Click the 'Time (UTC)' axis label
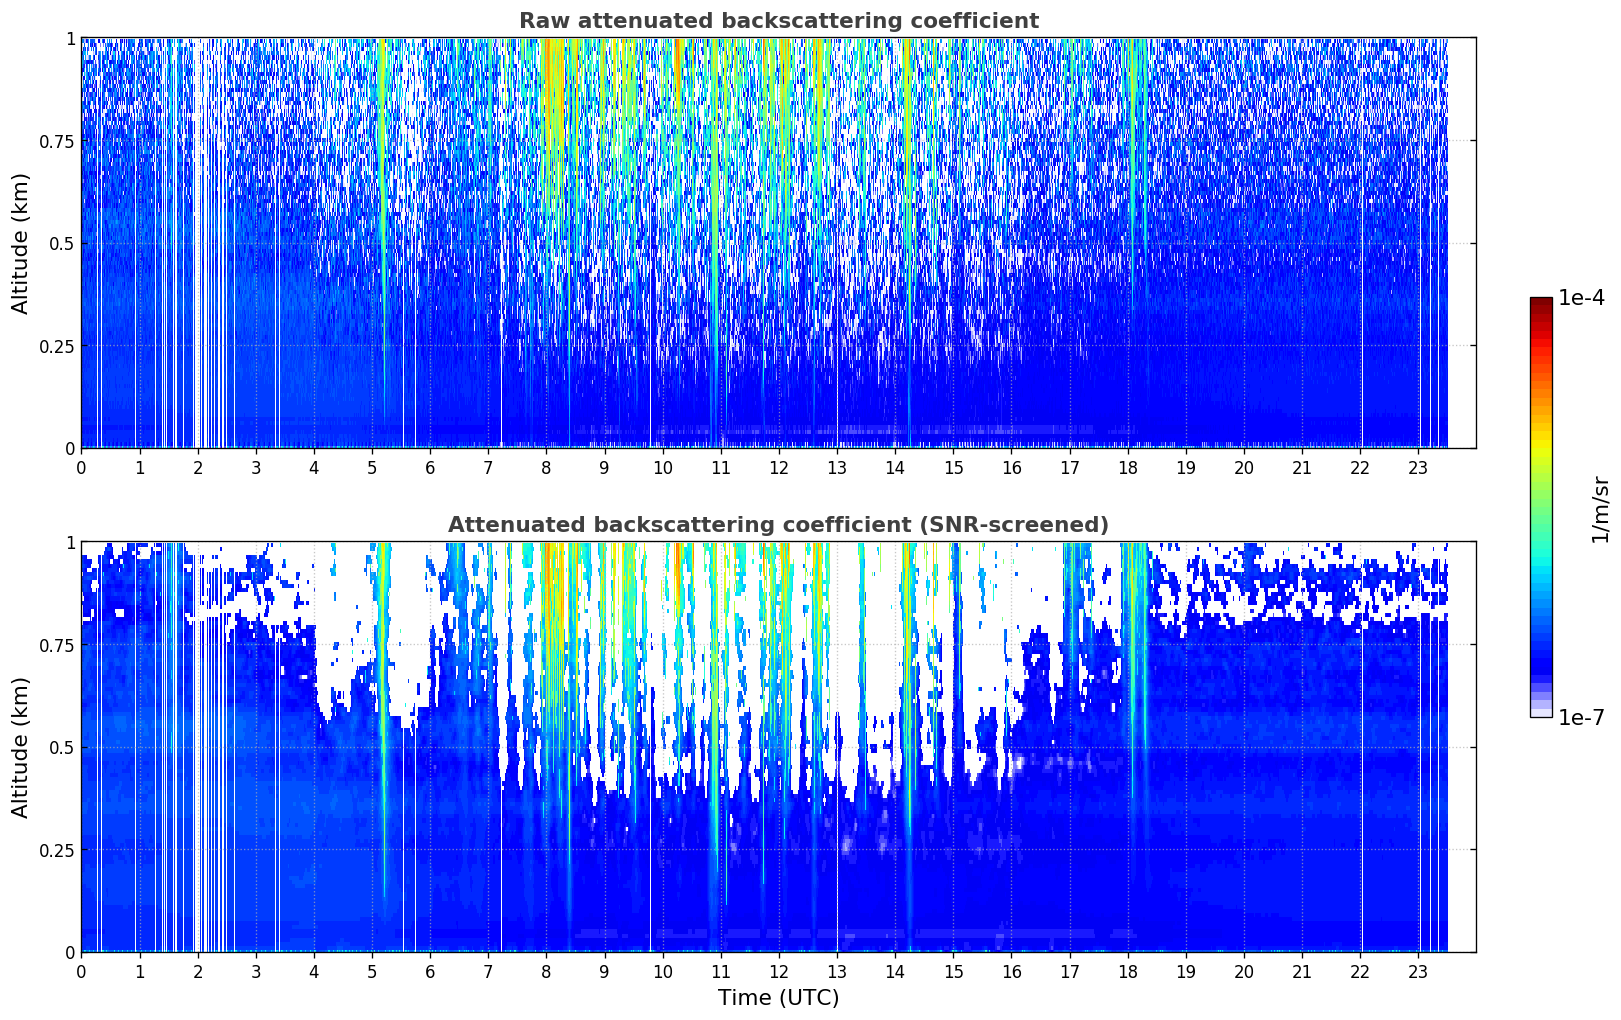This screenshot has height=1020, width=1621. (778, 998)
